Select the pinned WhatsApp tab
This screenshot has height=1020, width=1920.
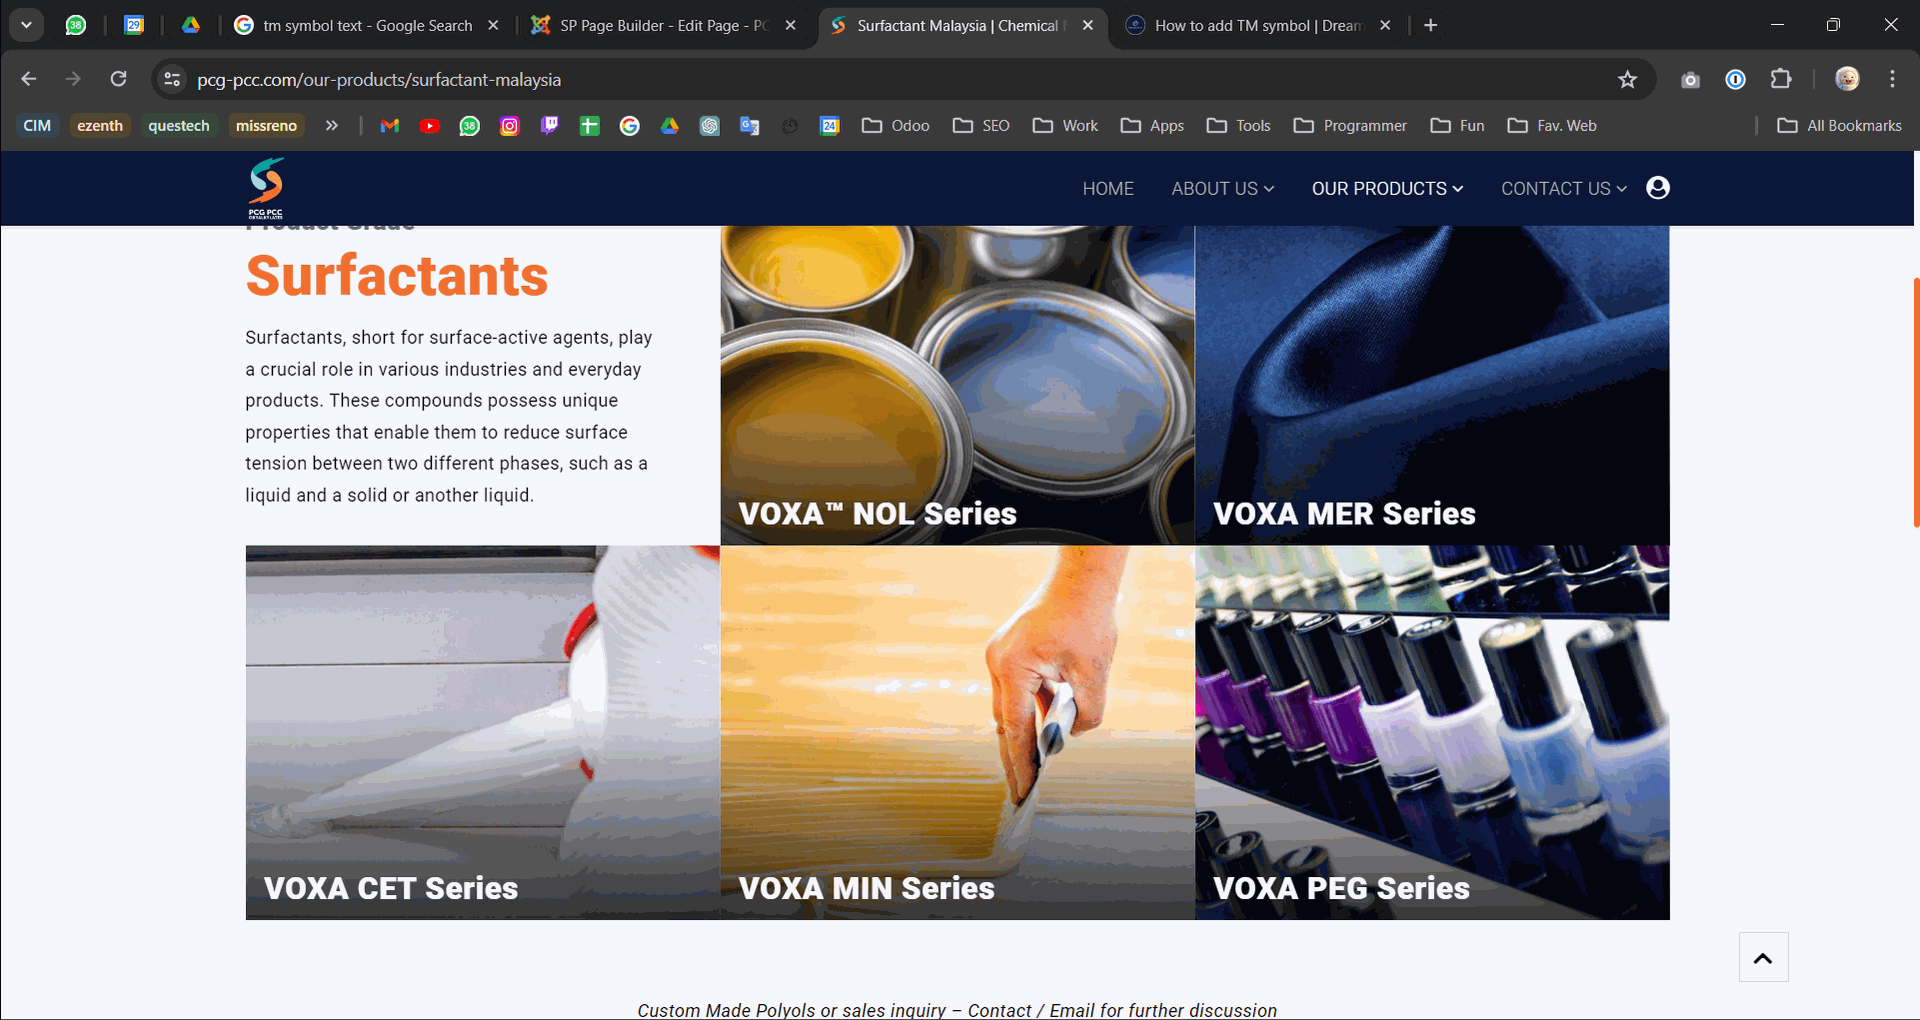(x=76, y=25)
